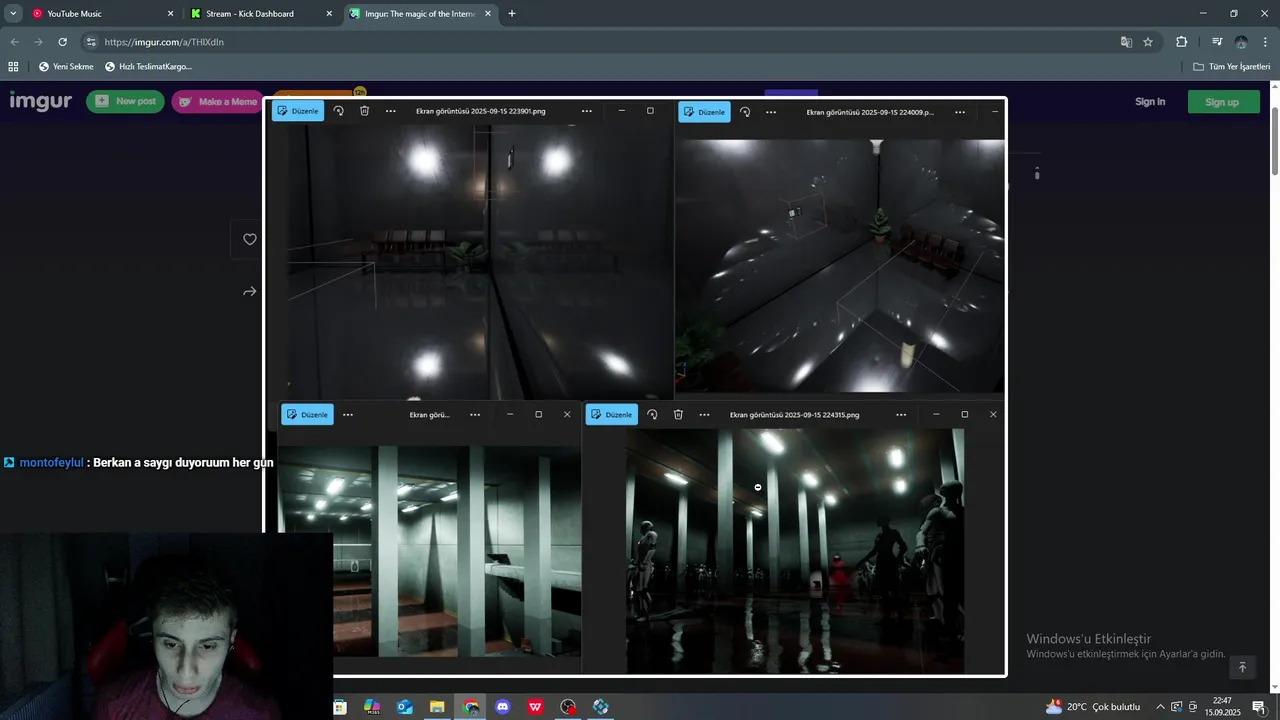Click Düzenle in the 223901.png window
The height and width of the screenshot is (720, 1280).
click(x=297, y=111)
